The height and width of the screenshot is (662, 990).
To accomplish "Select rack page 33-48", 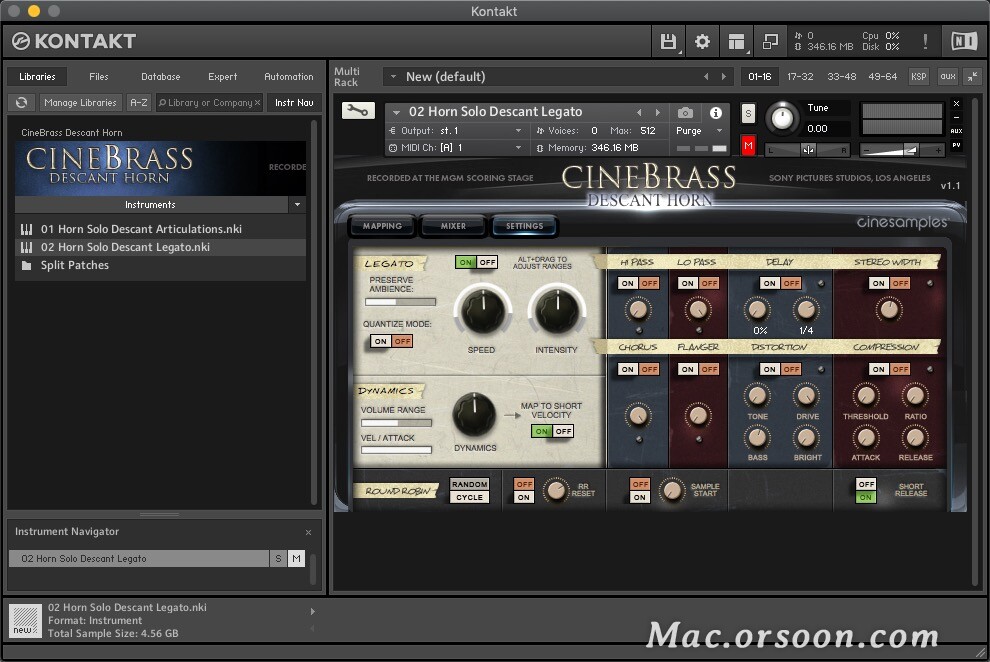I will point(842,76).
